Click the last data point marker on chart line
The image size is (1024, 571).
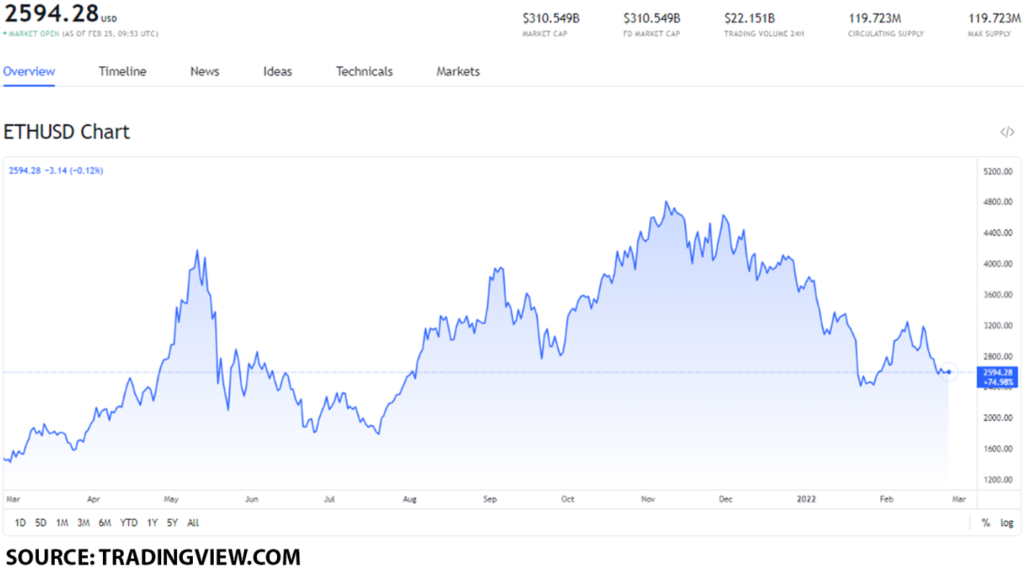point(949,372)
